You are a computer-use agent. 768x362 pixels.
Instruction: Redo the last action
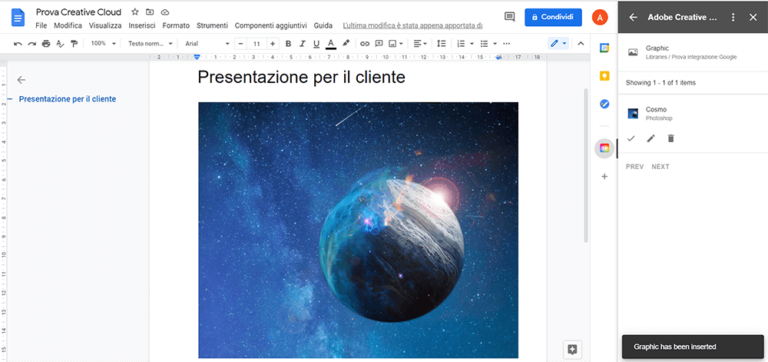coord(32,44)
